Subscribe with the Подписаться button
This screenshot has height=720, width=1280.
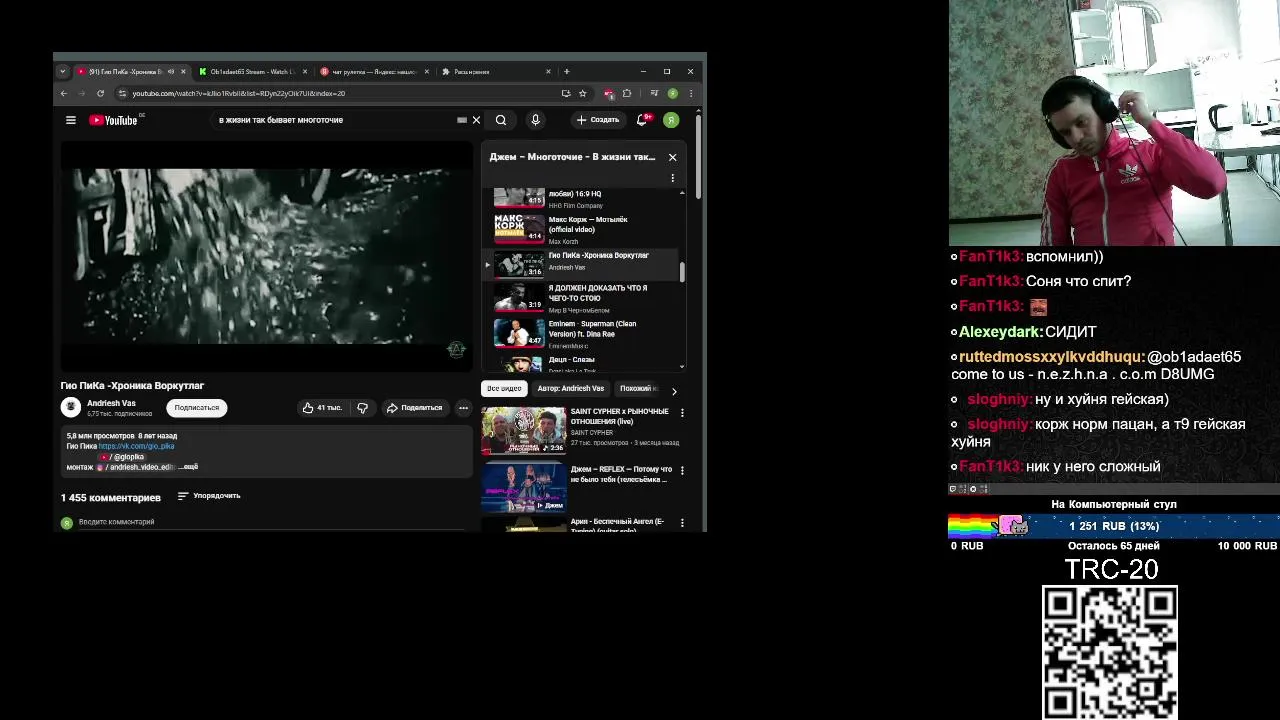pyautogui.click(x=197, y=408)
